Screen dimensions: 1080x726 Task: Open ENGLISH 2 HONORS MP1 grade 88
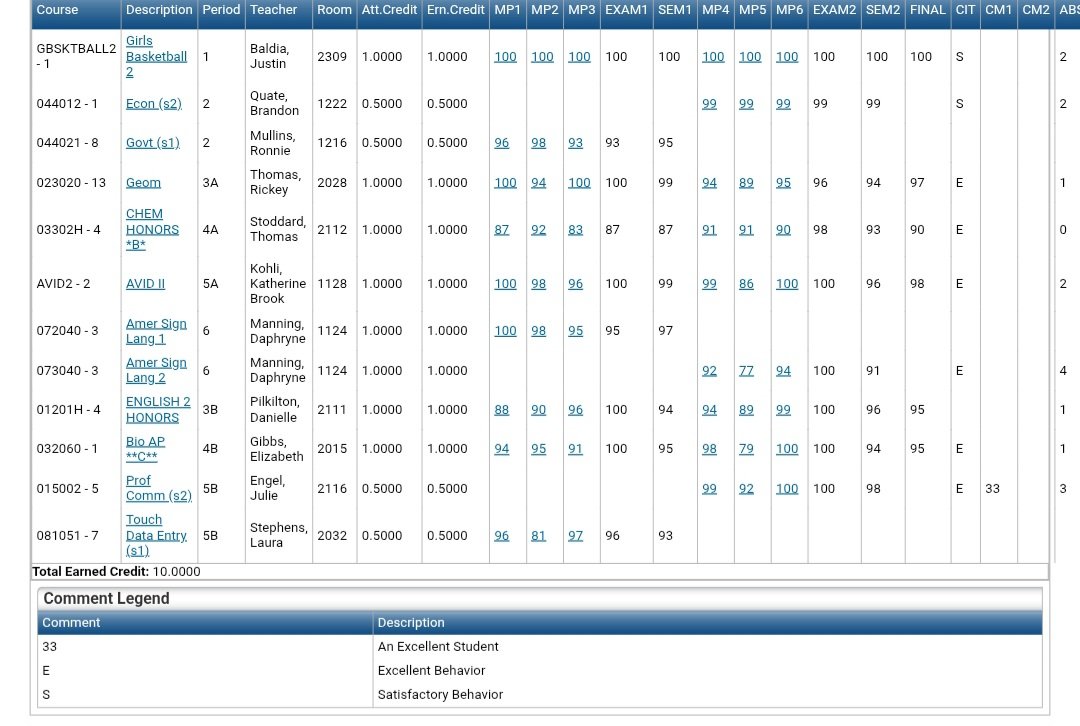[501, 410]
